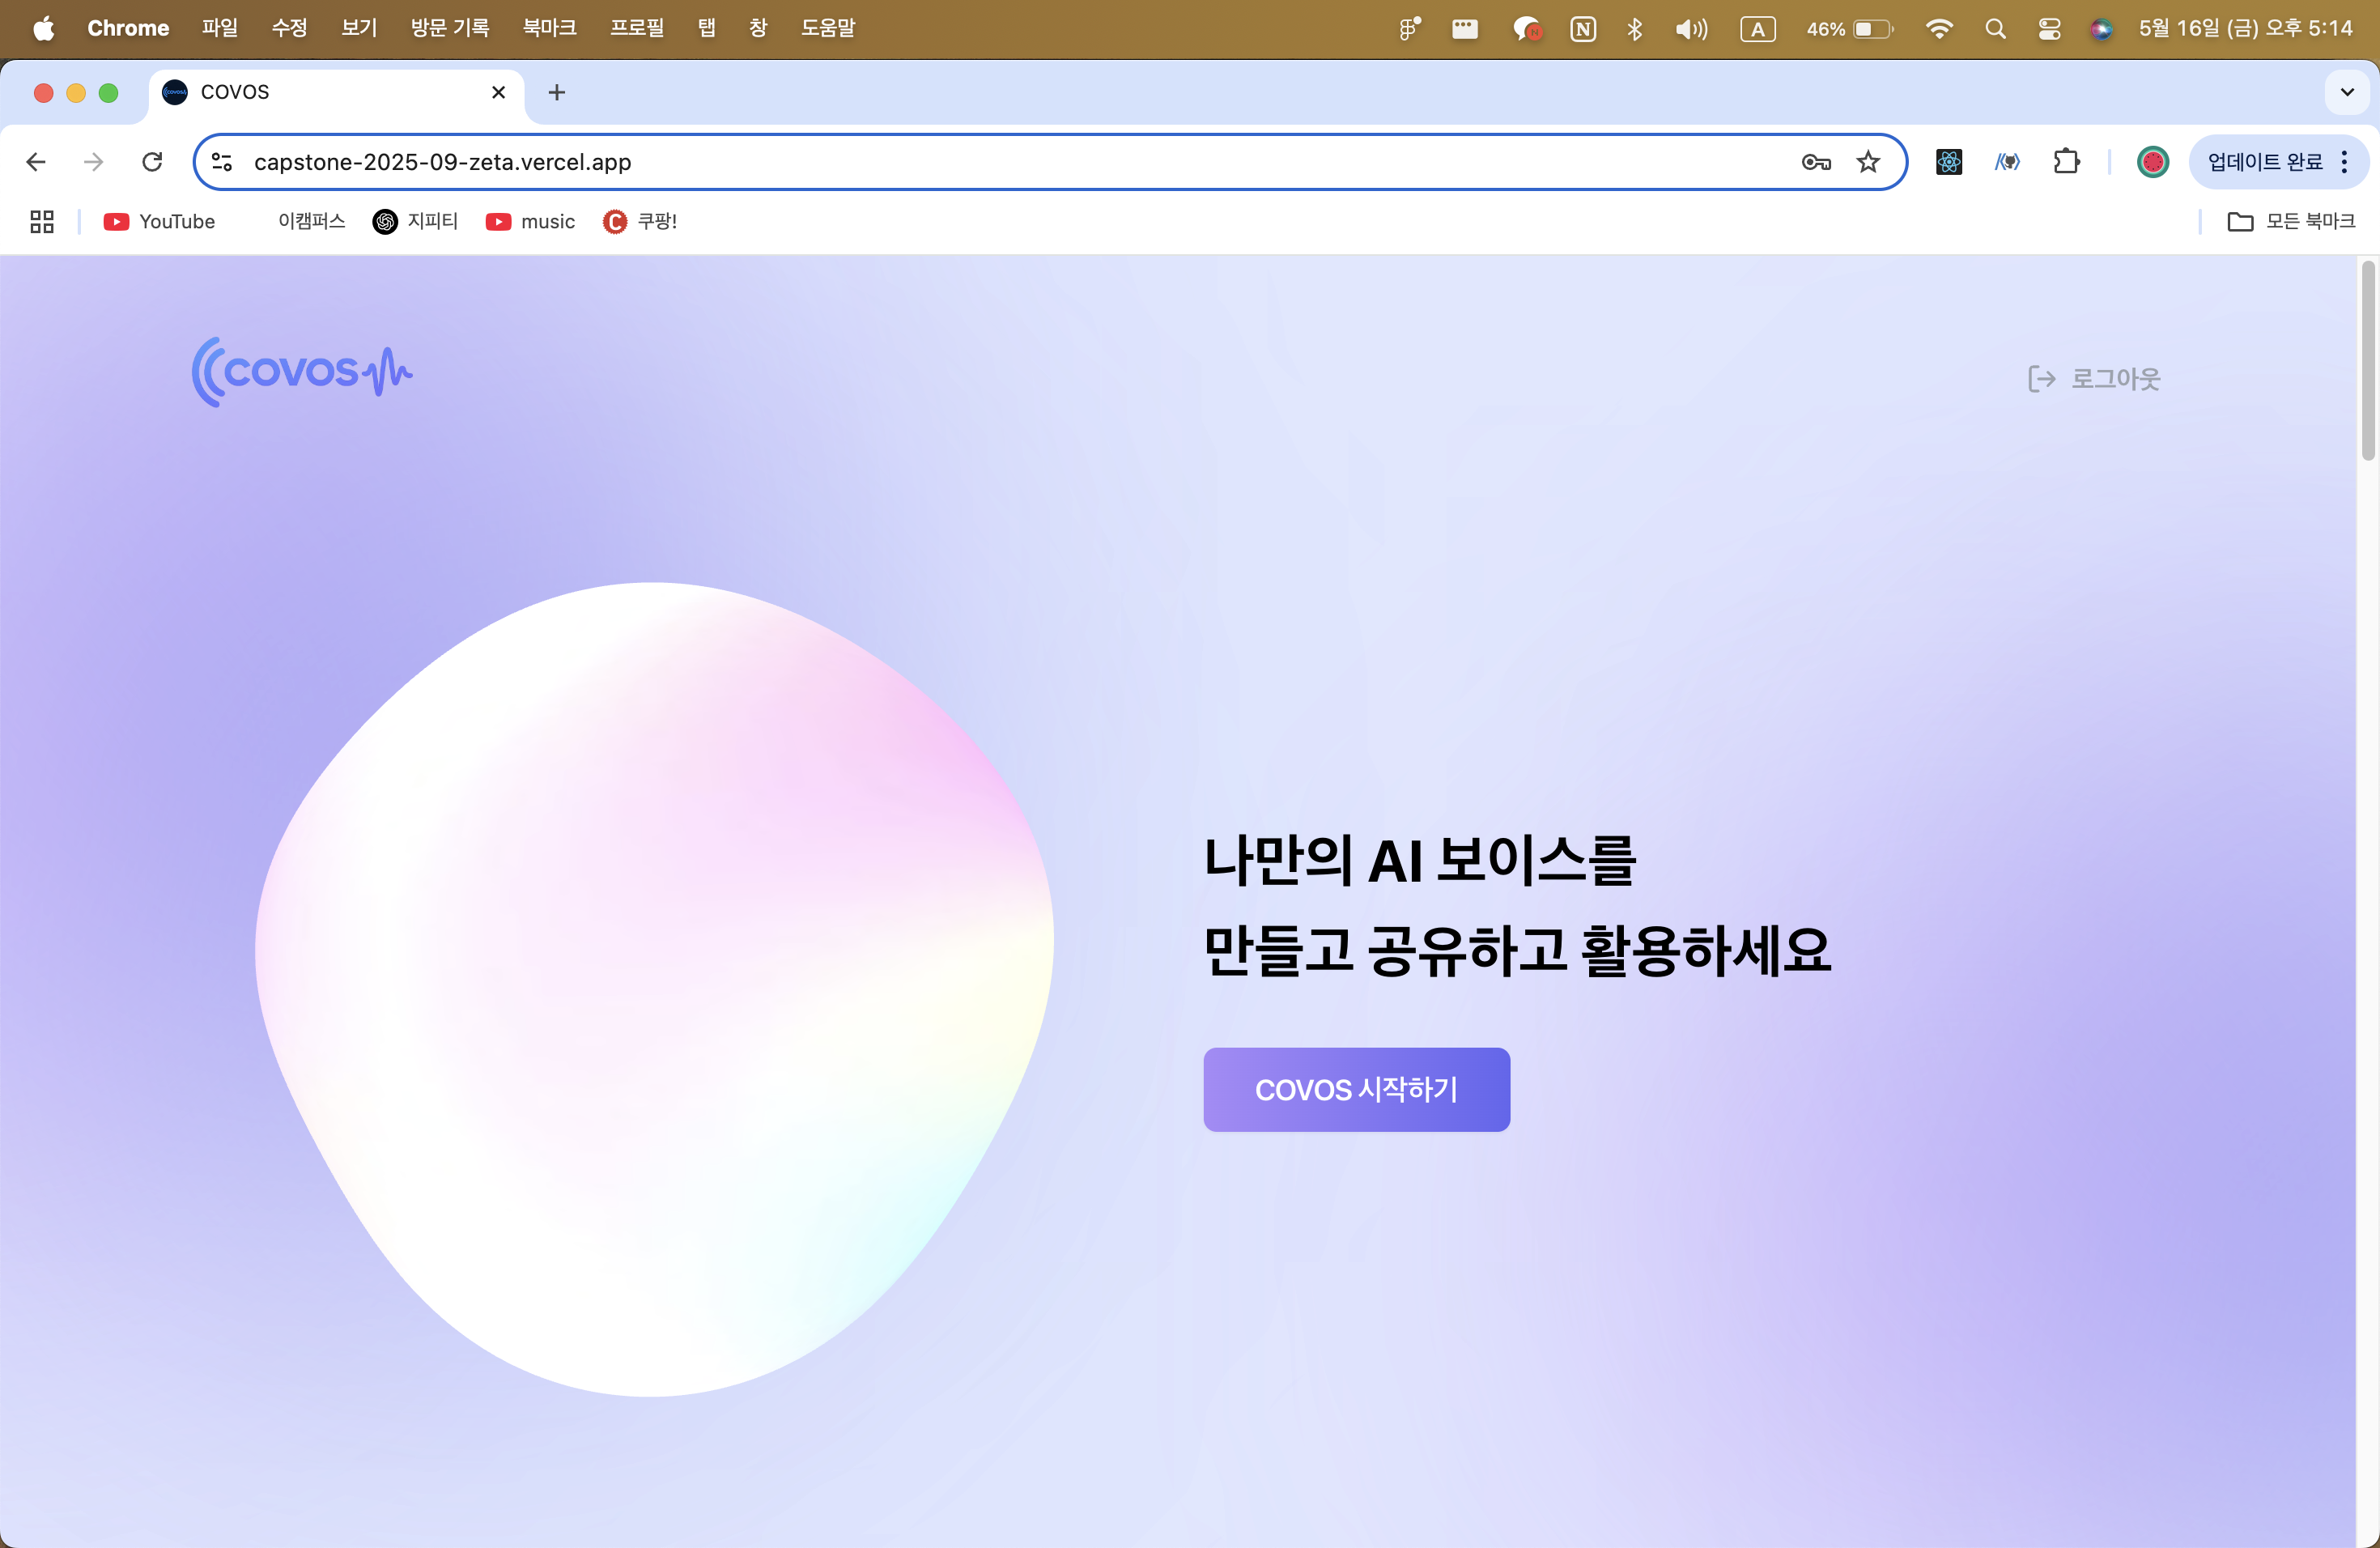Viewport: 2380px width, 1548px height.
Task: Open the YouTube bookmark
Action: 159,221
